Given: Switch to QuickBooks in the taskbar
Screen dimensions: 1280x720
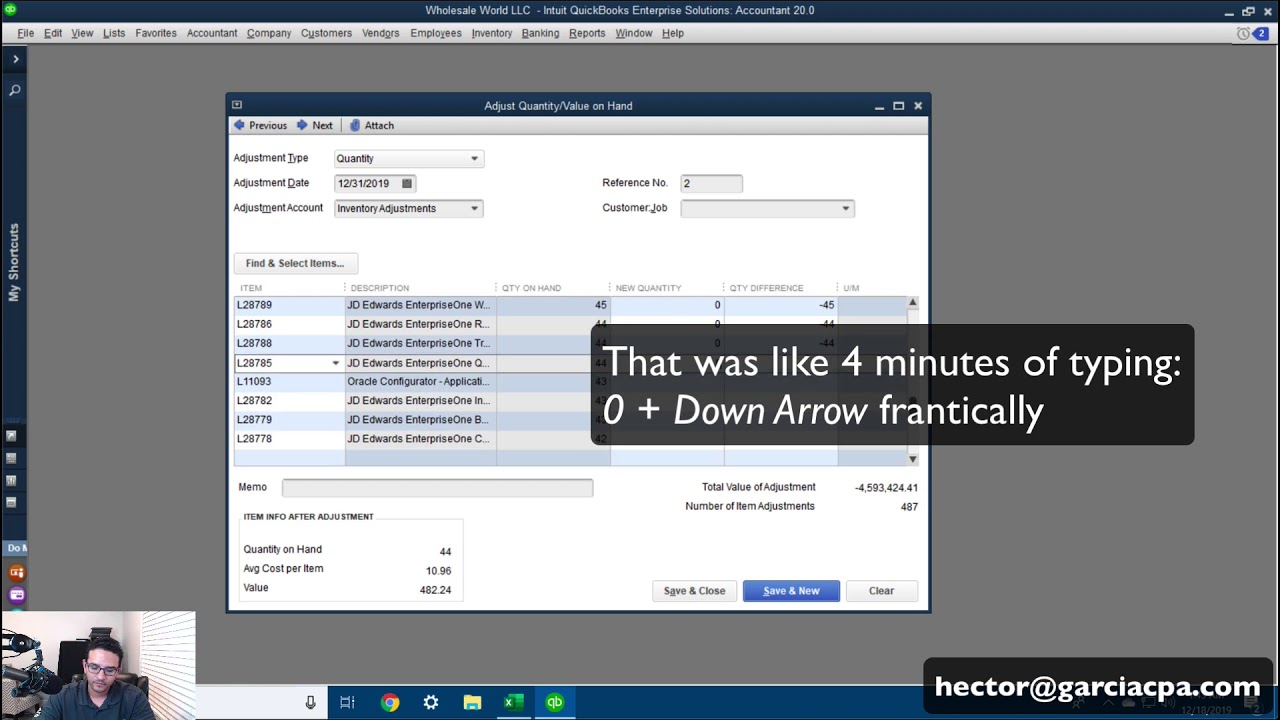Looking at the screenshot, I should [554, 702].
